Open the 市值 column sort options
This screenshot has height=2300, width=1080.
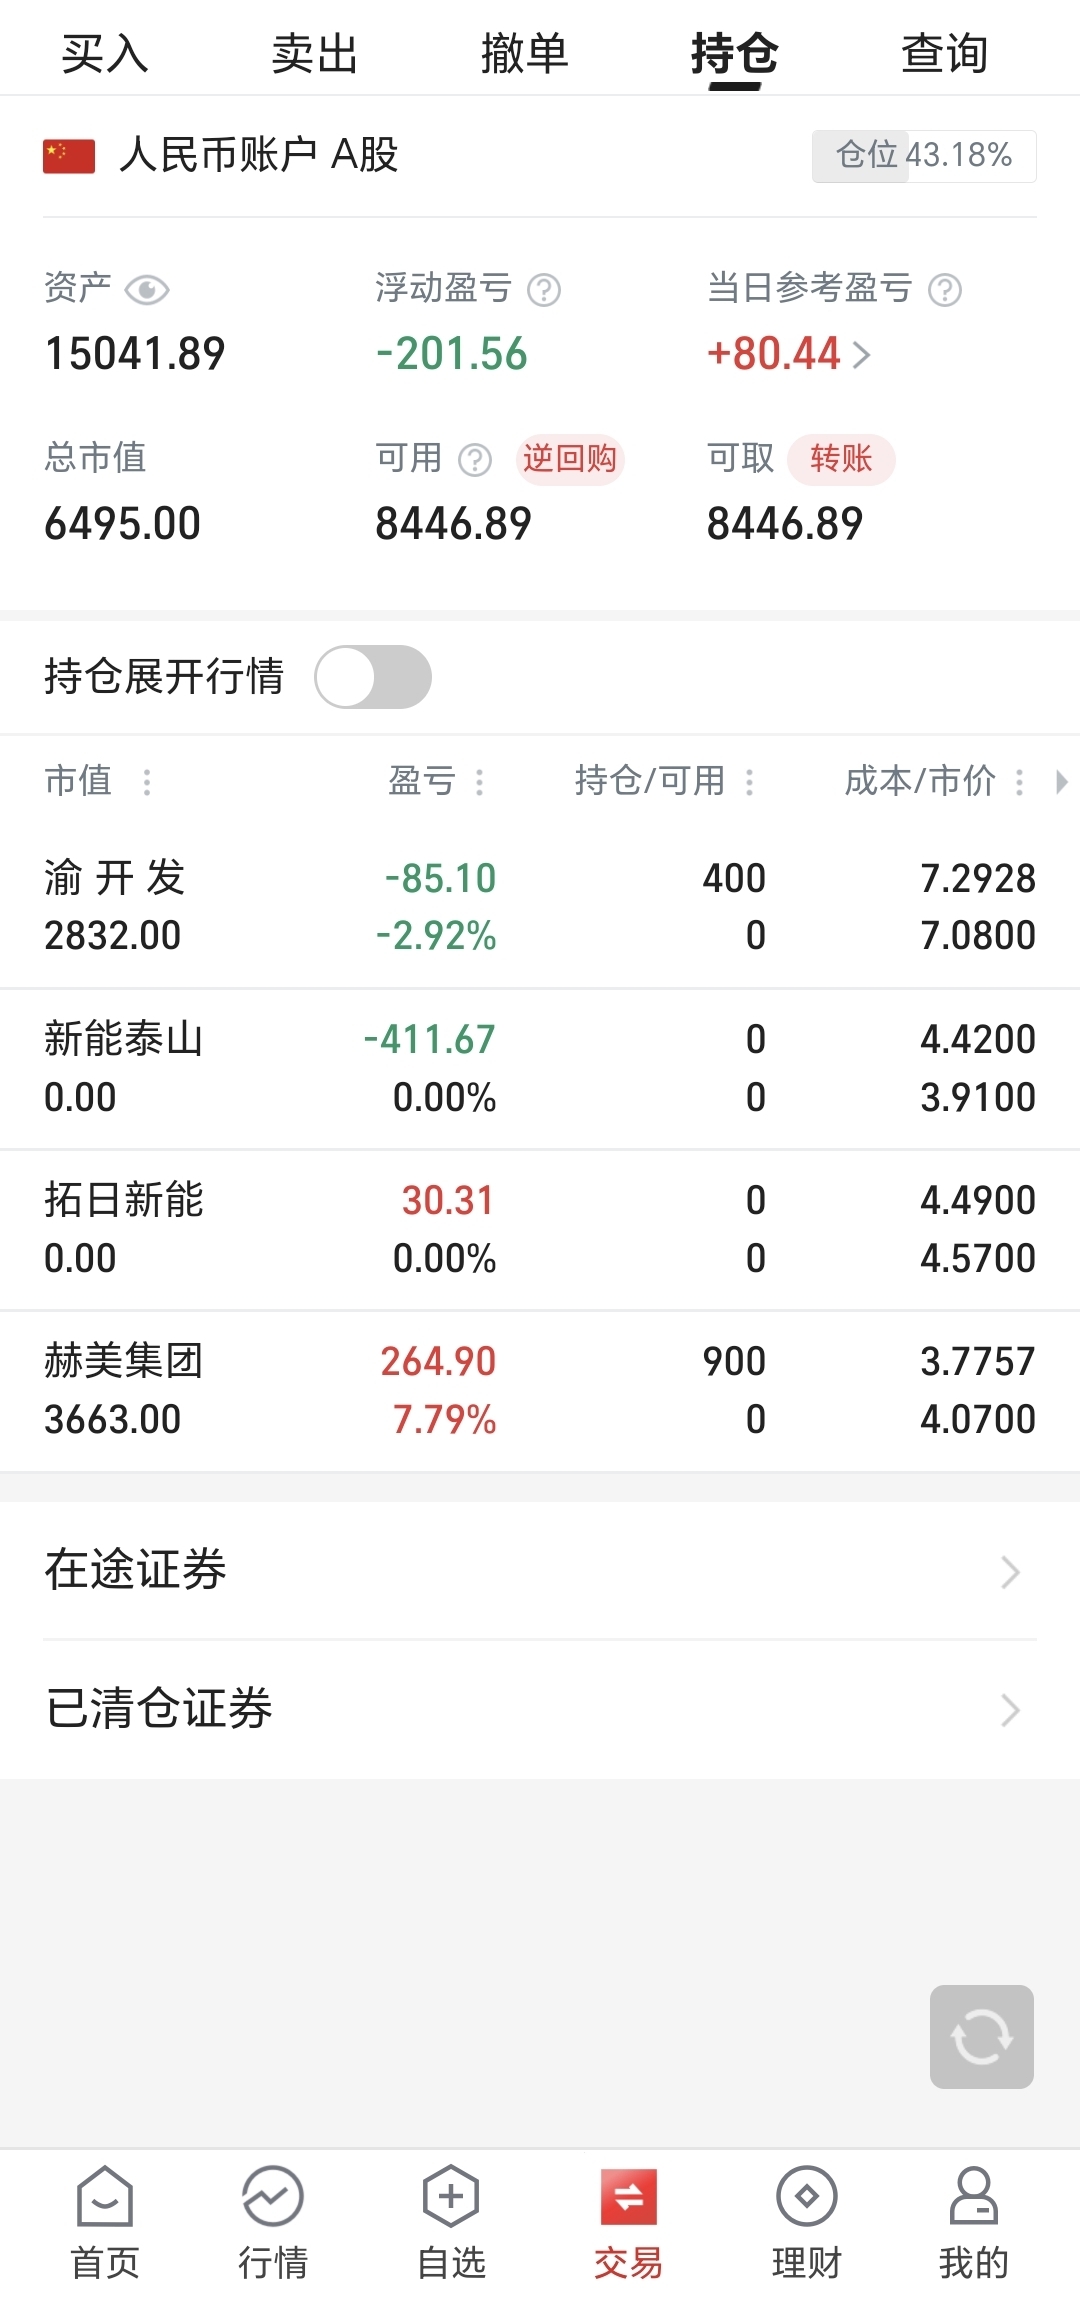coord(147,781)
